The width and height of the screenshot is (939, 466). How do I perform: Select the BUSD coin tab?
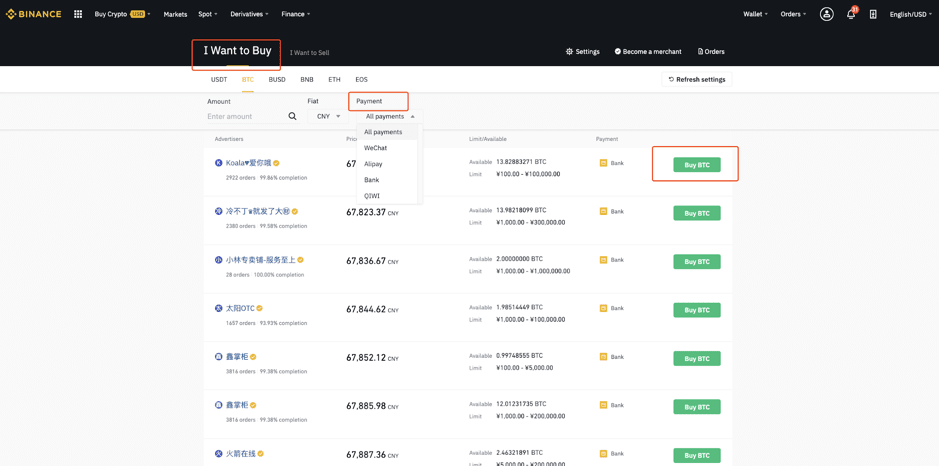click(x=277, y=79)
